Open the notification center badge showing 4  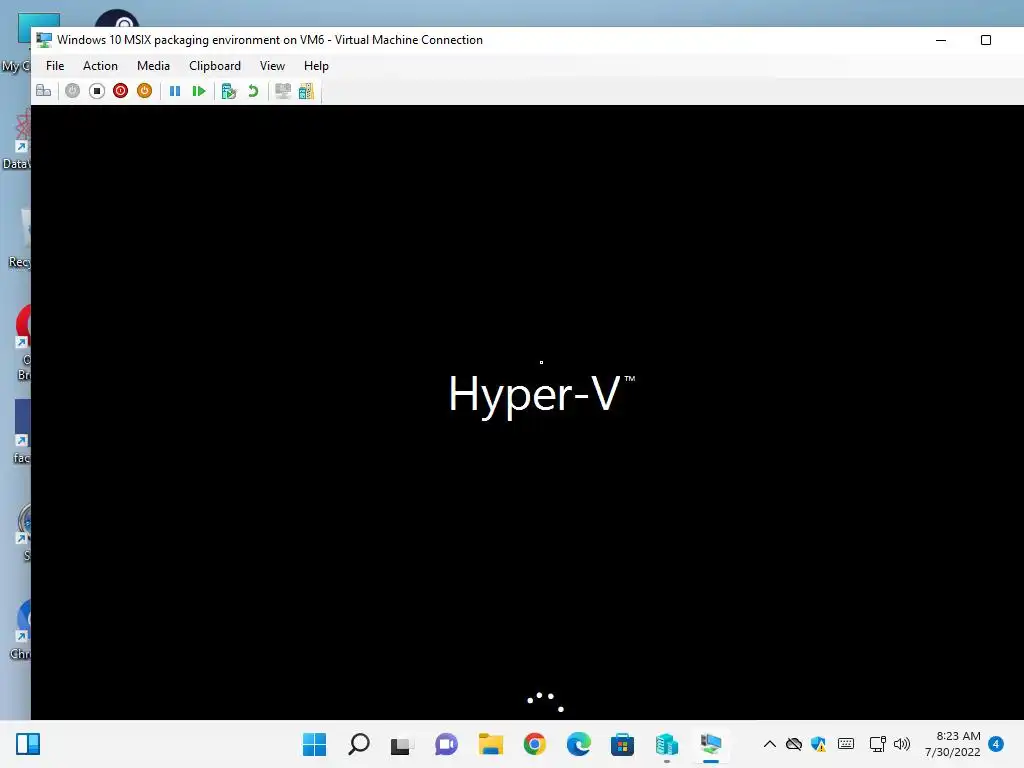[x=996, y=744]
